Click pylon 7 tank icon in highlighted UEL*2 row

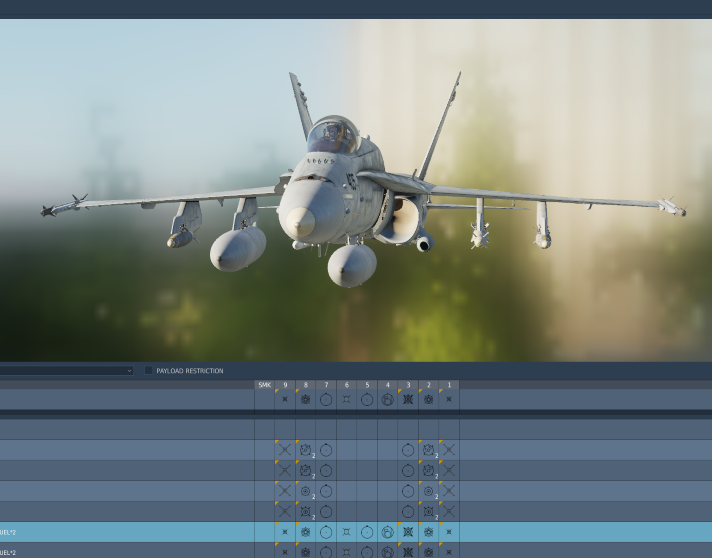(326, 532)
